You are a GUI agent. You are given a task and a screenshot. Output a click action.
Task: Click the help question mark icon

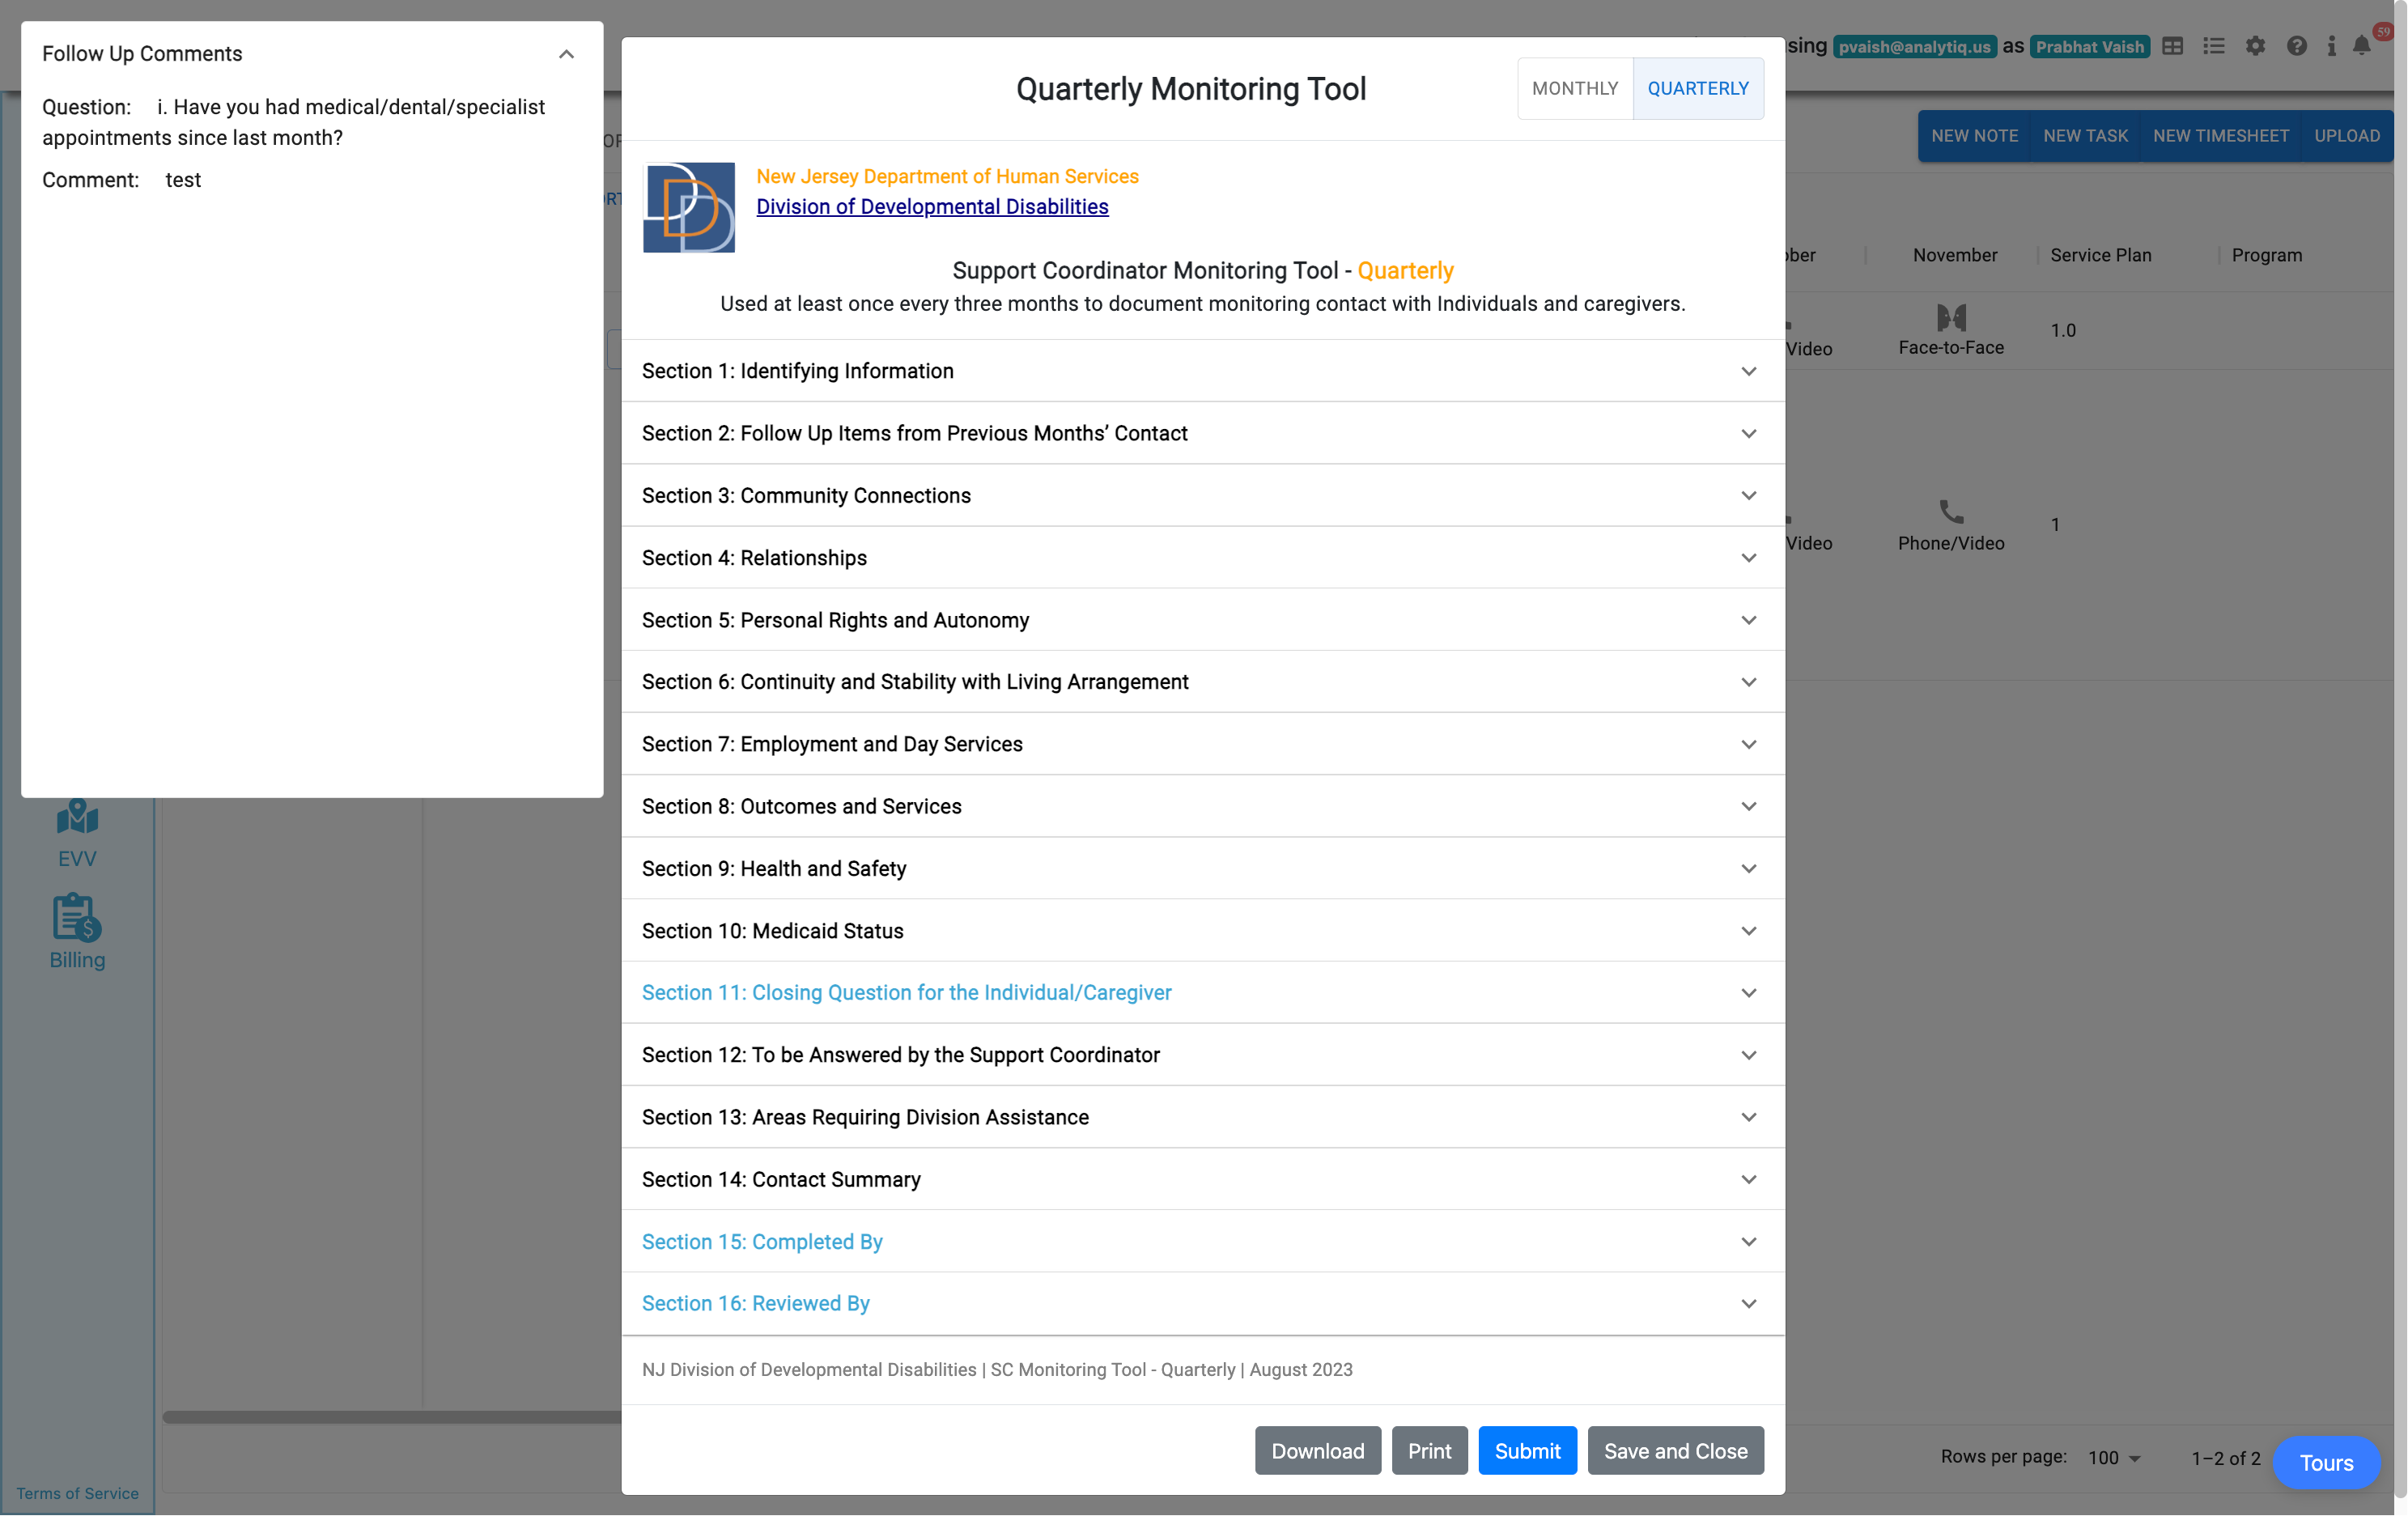[2296, 46]
